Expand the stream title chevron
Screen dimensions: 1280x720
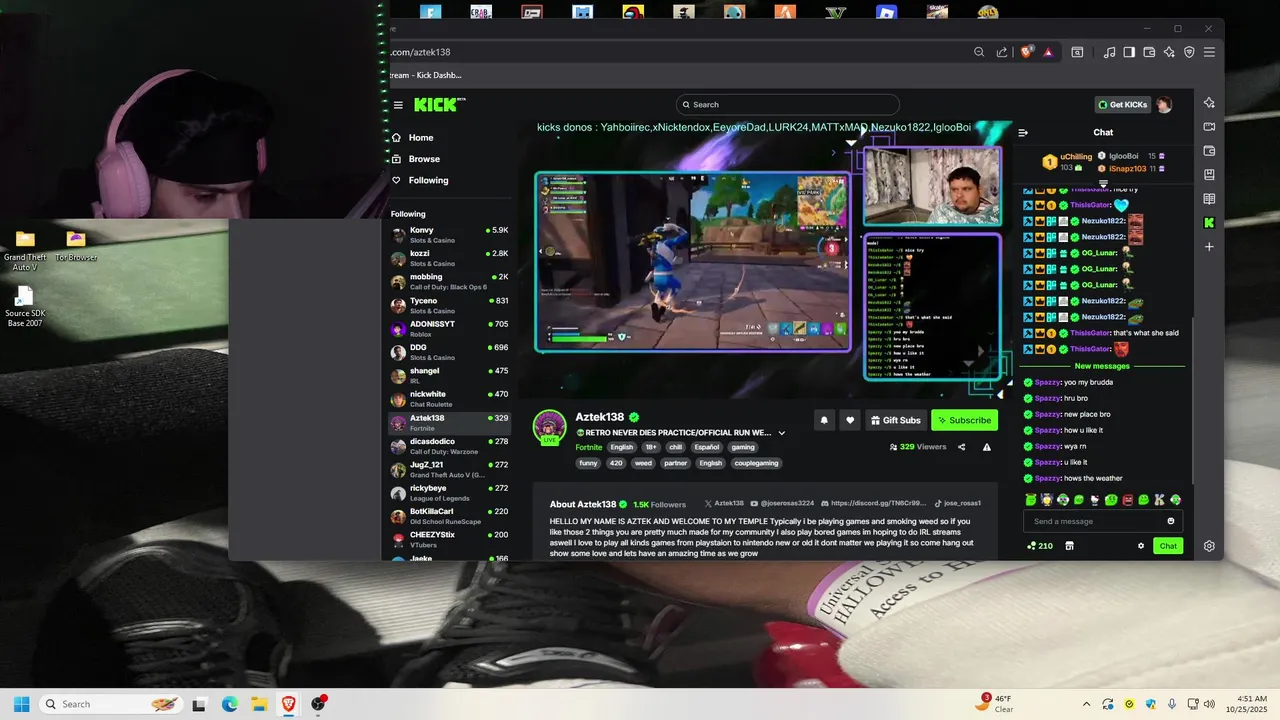pyautogui.click(x=782, y=433)
